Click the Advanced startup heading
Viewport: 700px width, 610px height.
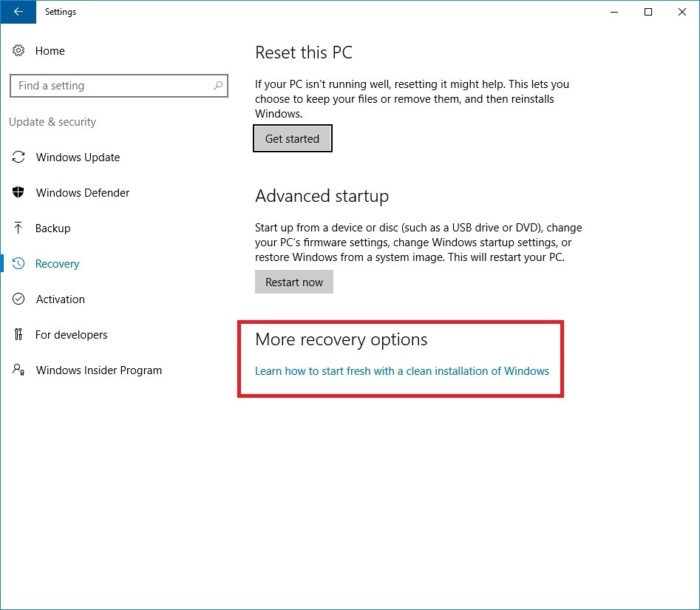tap(322, 196)
